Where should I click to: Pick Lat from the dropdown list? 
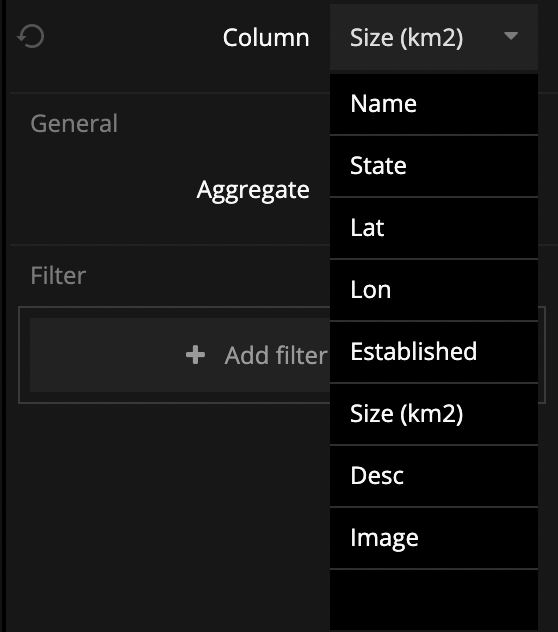point(434,228)
